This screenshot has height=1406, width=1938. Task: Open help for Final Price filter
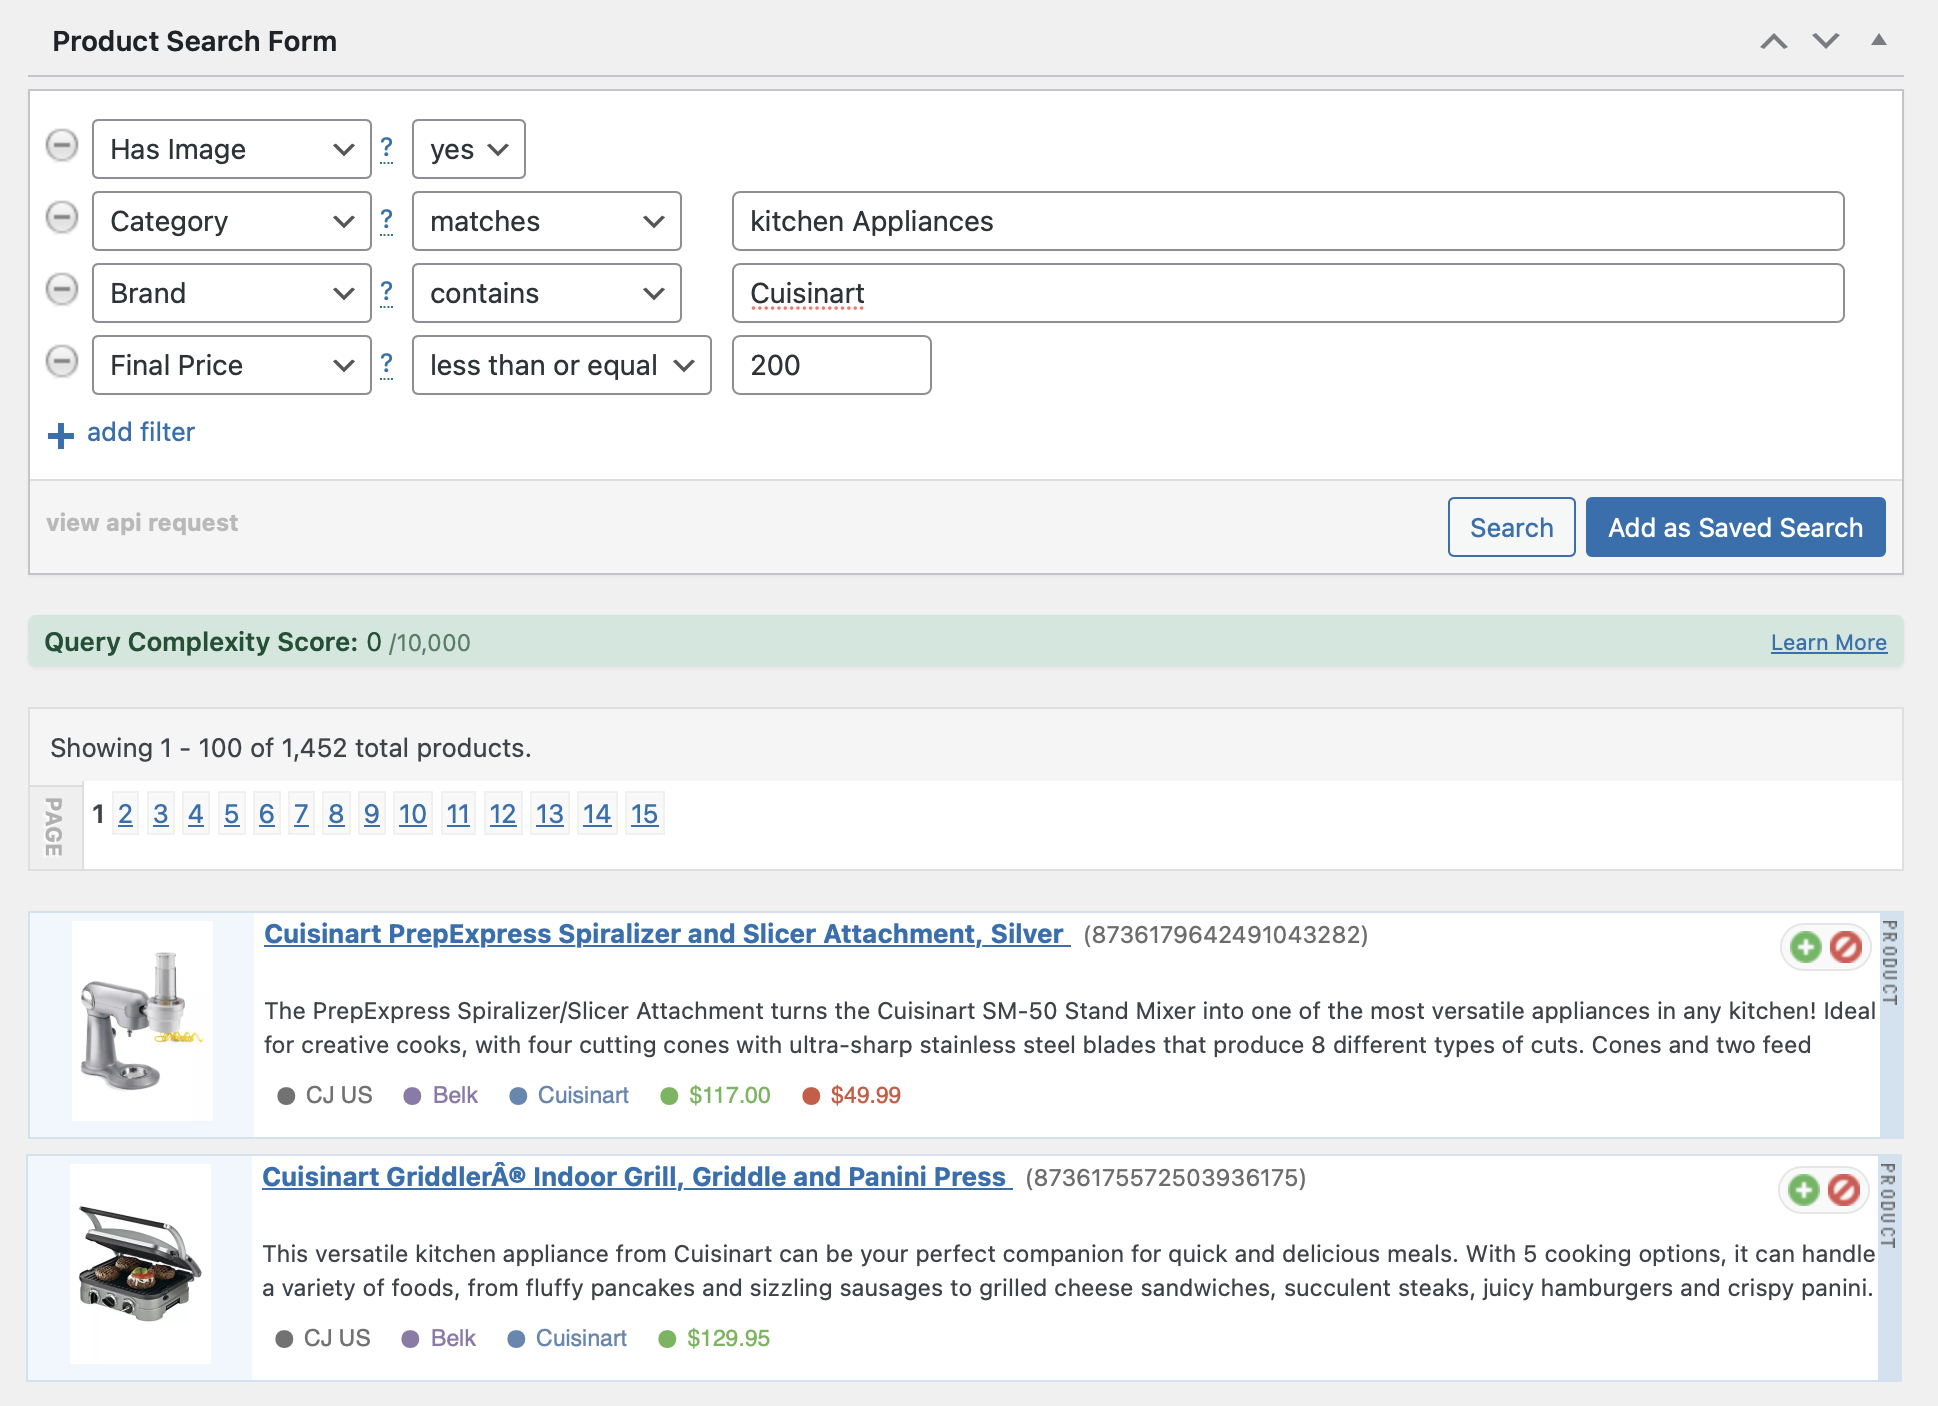point(387,365)
